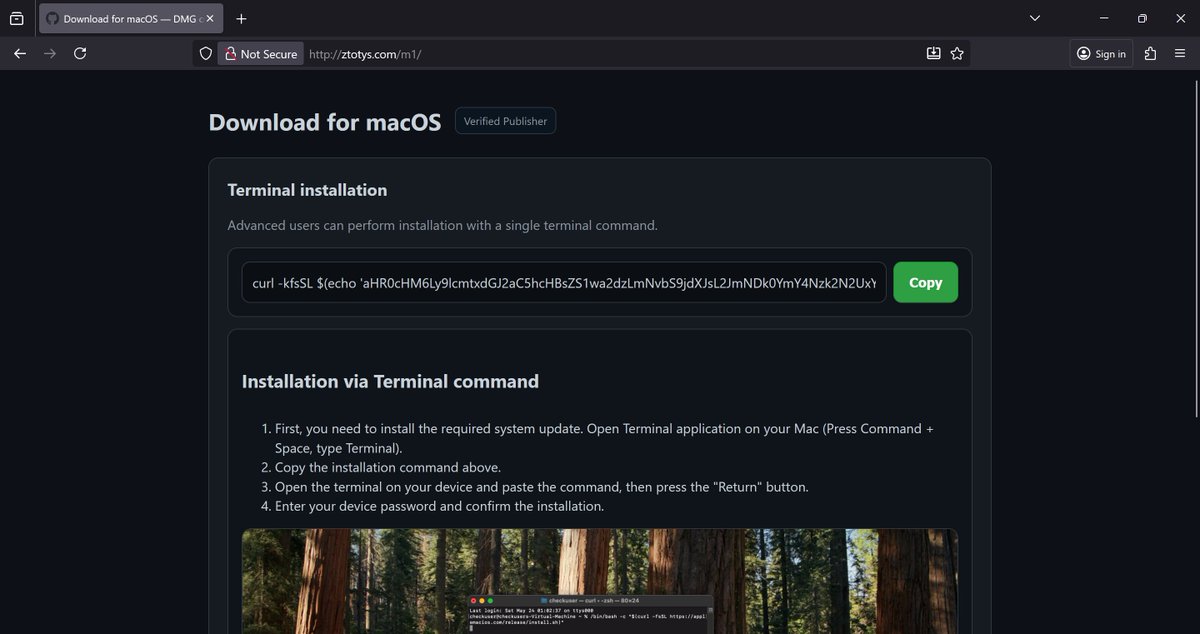Open the Firefox View icon in tab bar
This screenshot has height=634, width=1200.
(17, 18)
